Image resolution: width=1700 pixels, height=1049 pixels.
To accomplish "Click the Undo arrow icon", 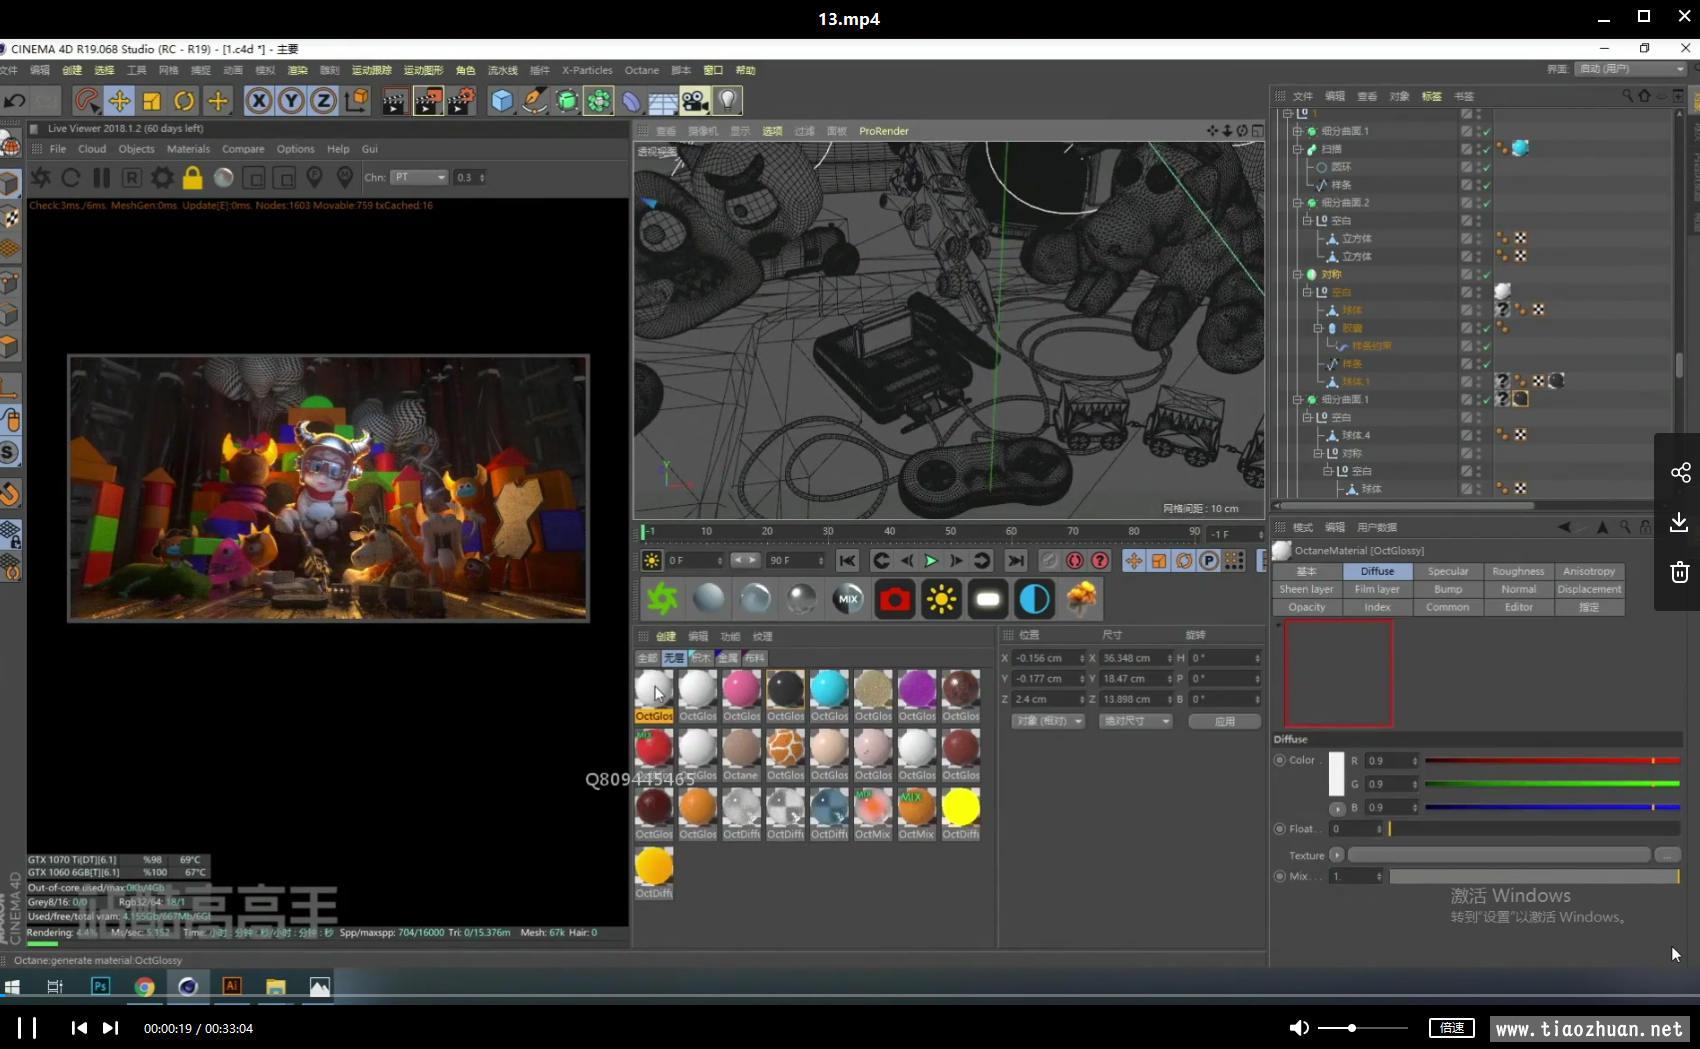I will pos(15,100).
